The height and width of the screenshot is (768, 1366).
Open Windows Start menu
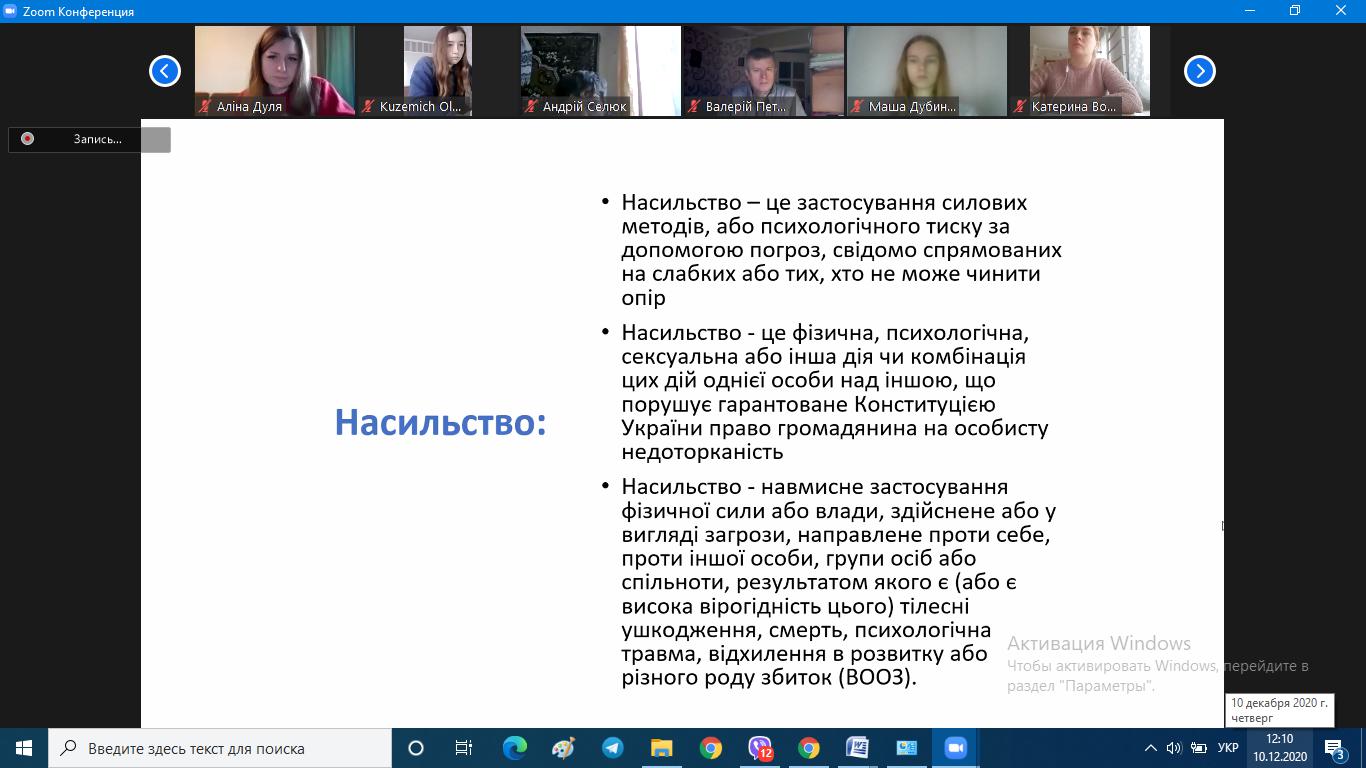pos(24,748)
